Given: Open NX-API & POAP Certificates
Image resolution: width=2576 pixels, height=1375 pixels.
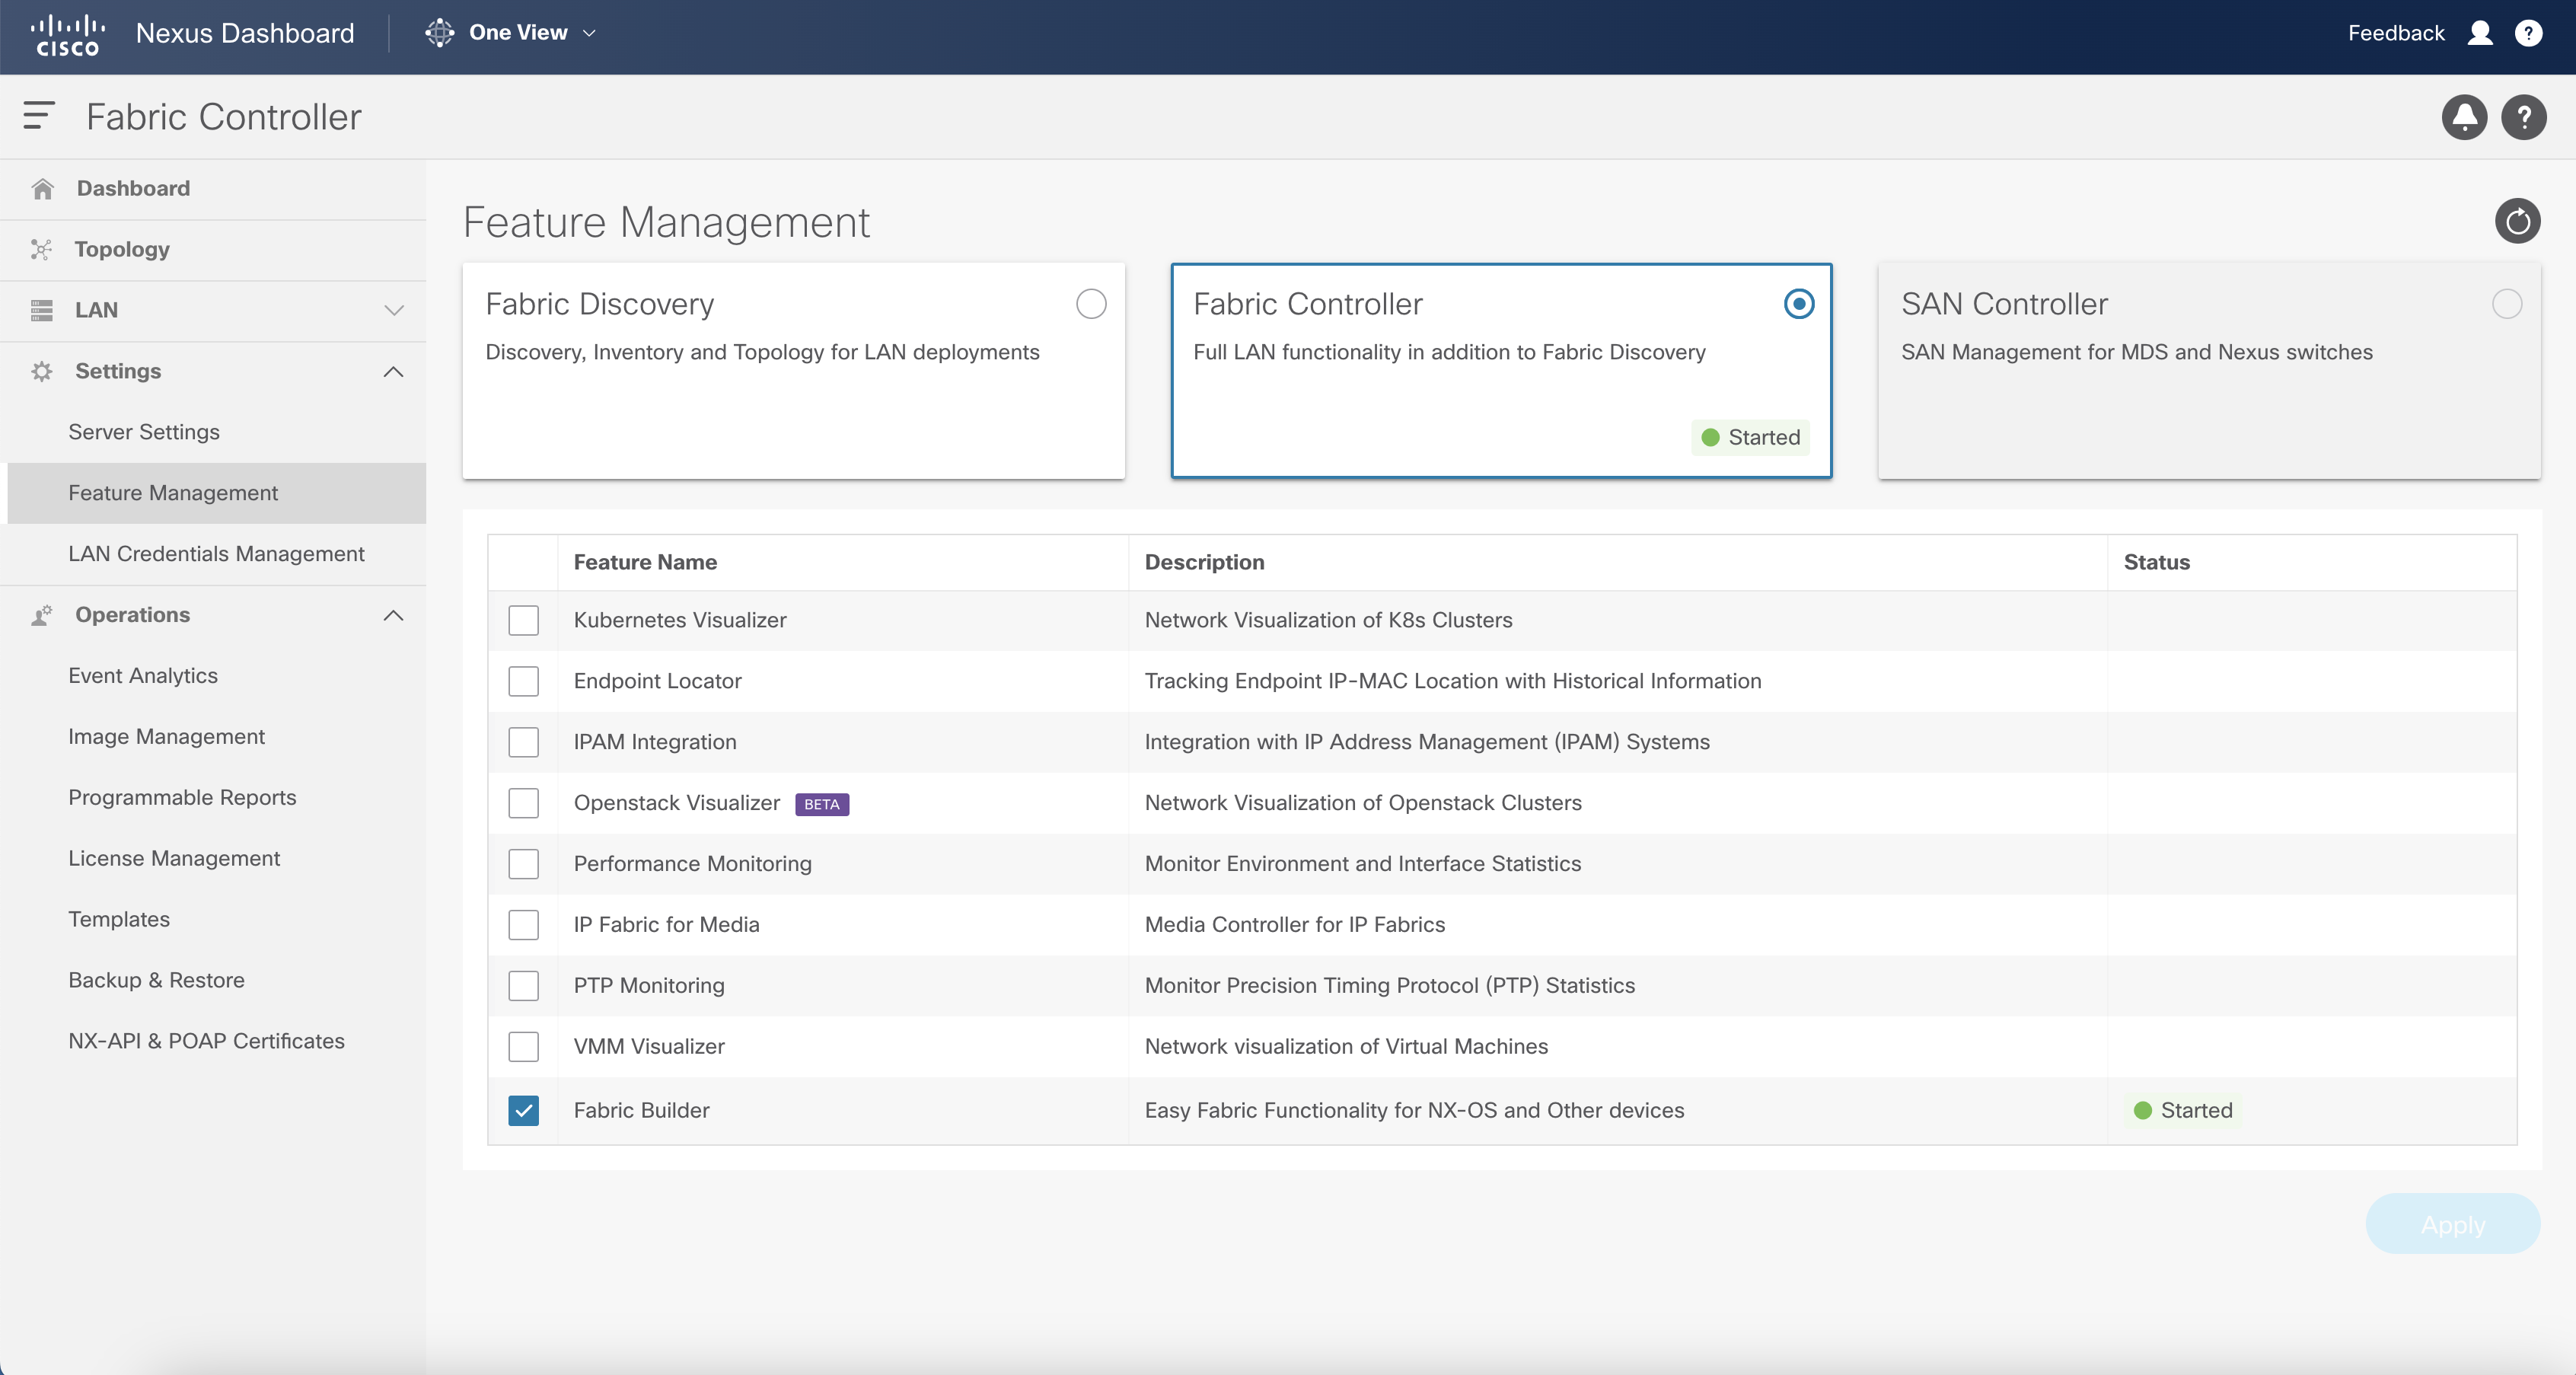Looking at the screenshot, I should click(x=206, y=1041).
